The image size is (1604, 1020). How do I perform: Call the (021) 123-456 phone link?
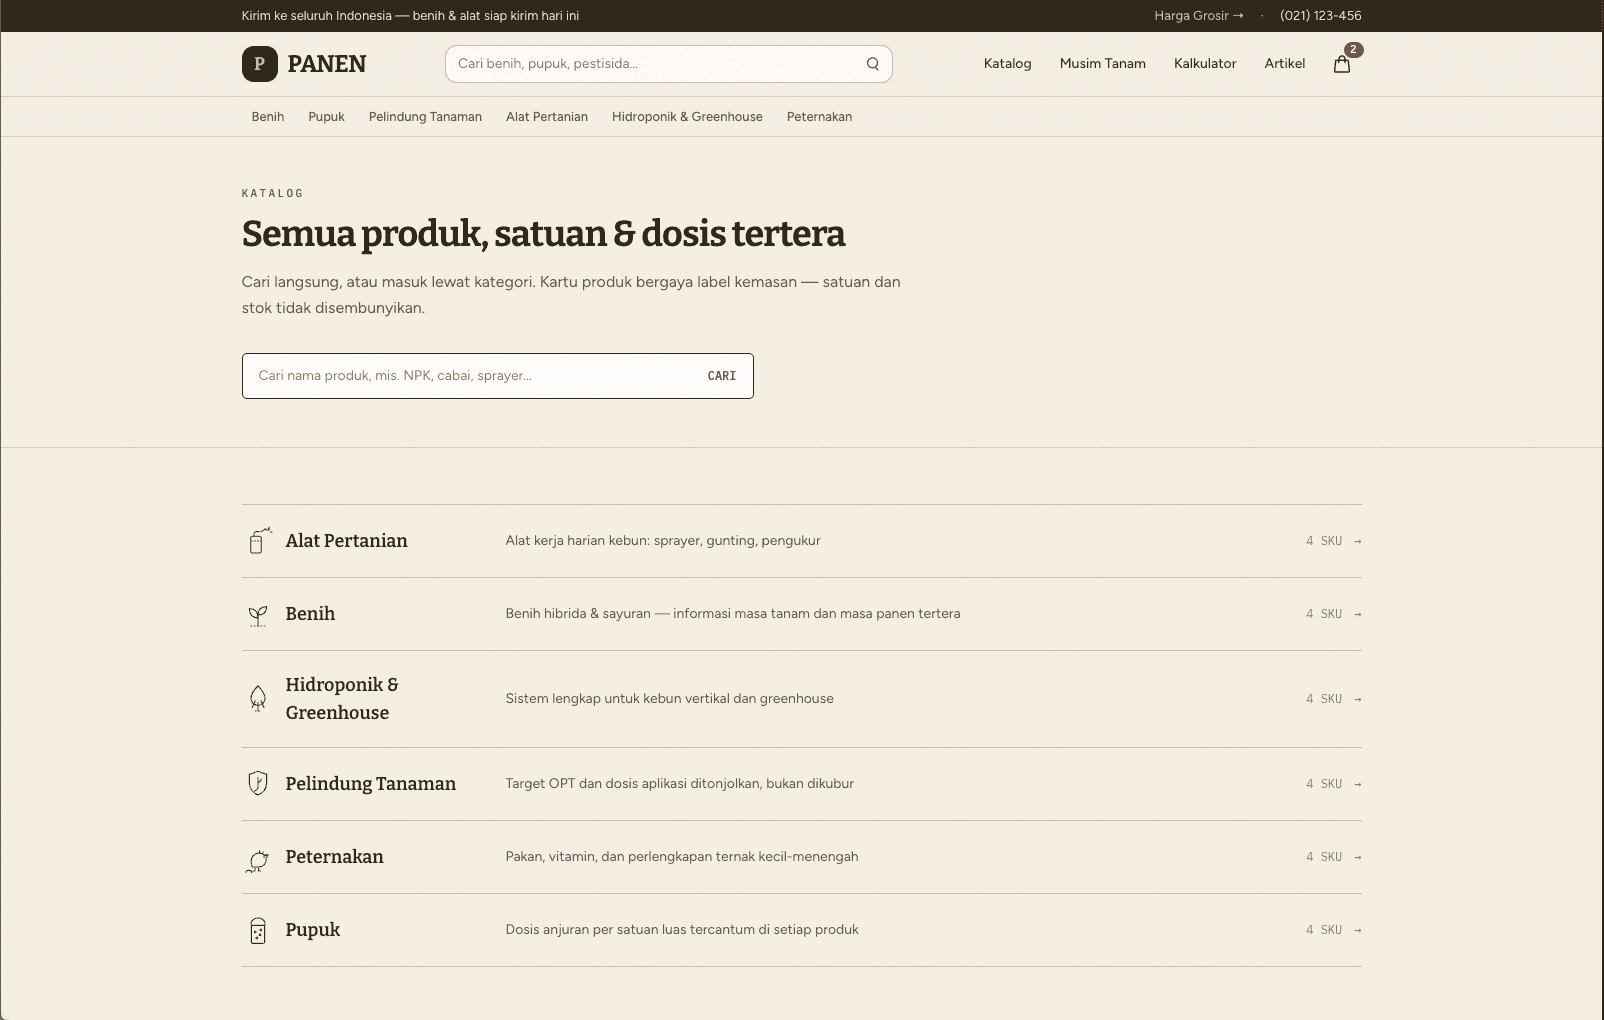[x=1320, y=16]
